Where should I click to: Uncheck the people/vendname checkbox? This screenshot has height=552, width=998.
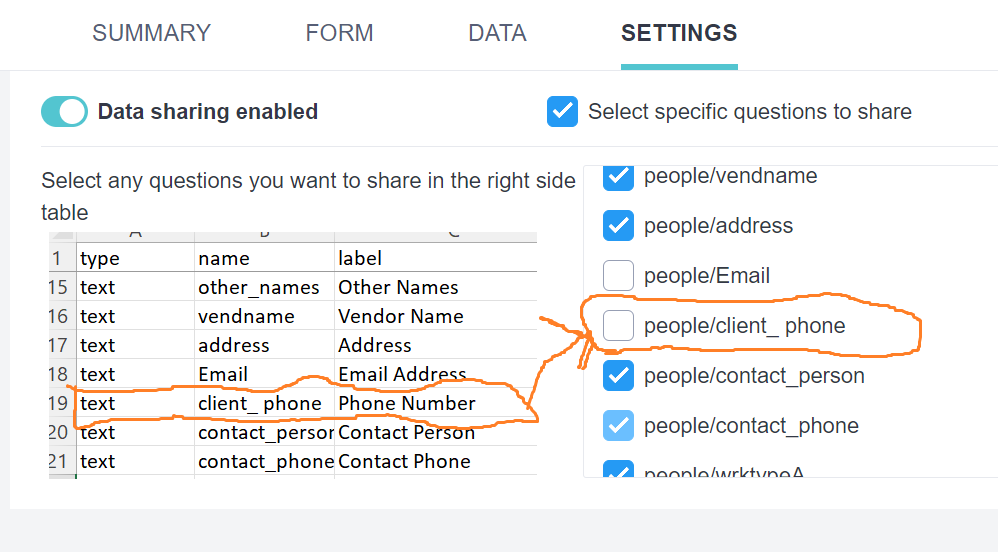click(x=619, y=176)
